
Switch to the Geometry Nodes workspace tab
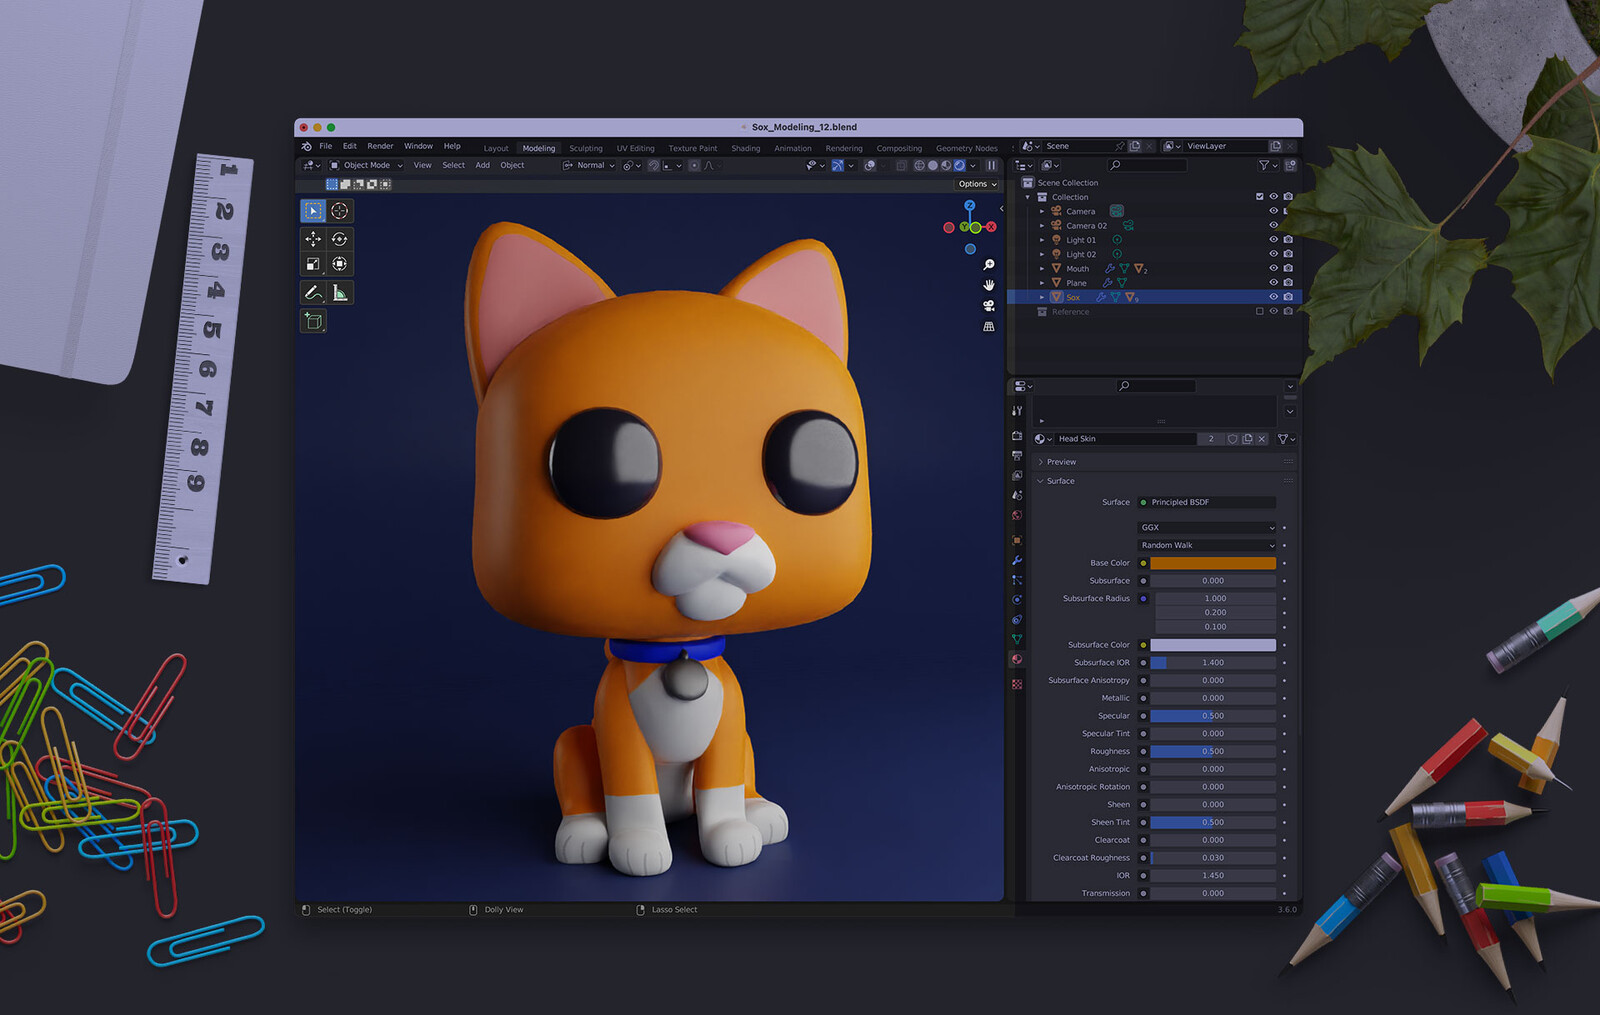[x=966, y=148]
